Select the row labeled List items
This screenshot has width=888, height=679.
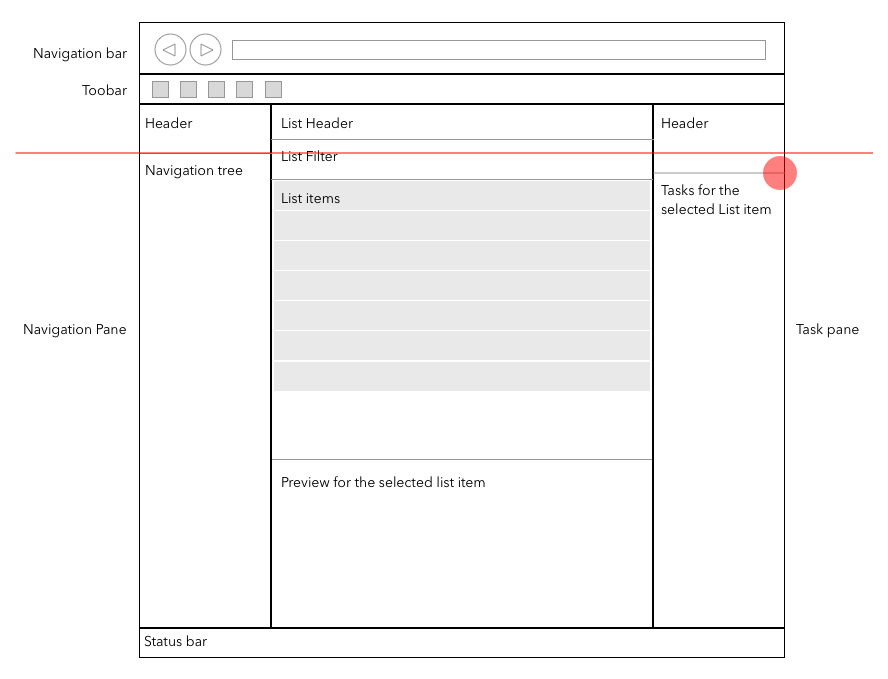pos(462,196)
